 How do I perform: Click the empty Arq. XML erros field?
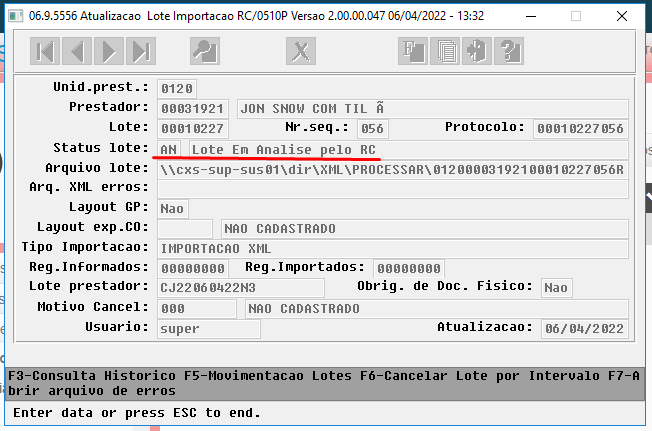[x=393, y=189]
